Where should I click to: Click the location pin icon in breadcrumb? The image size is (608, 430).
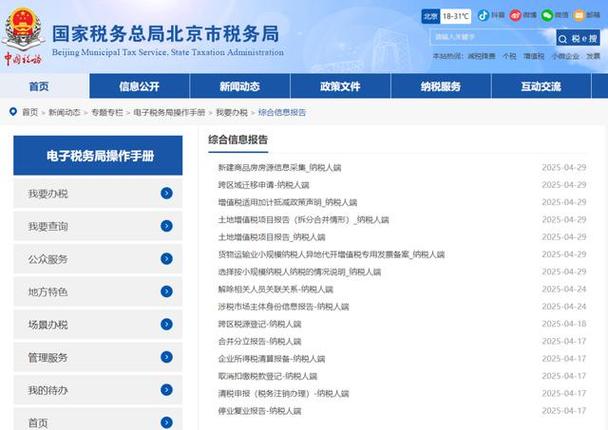pos(13,112)
